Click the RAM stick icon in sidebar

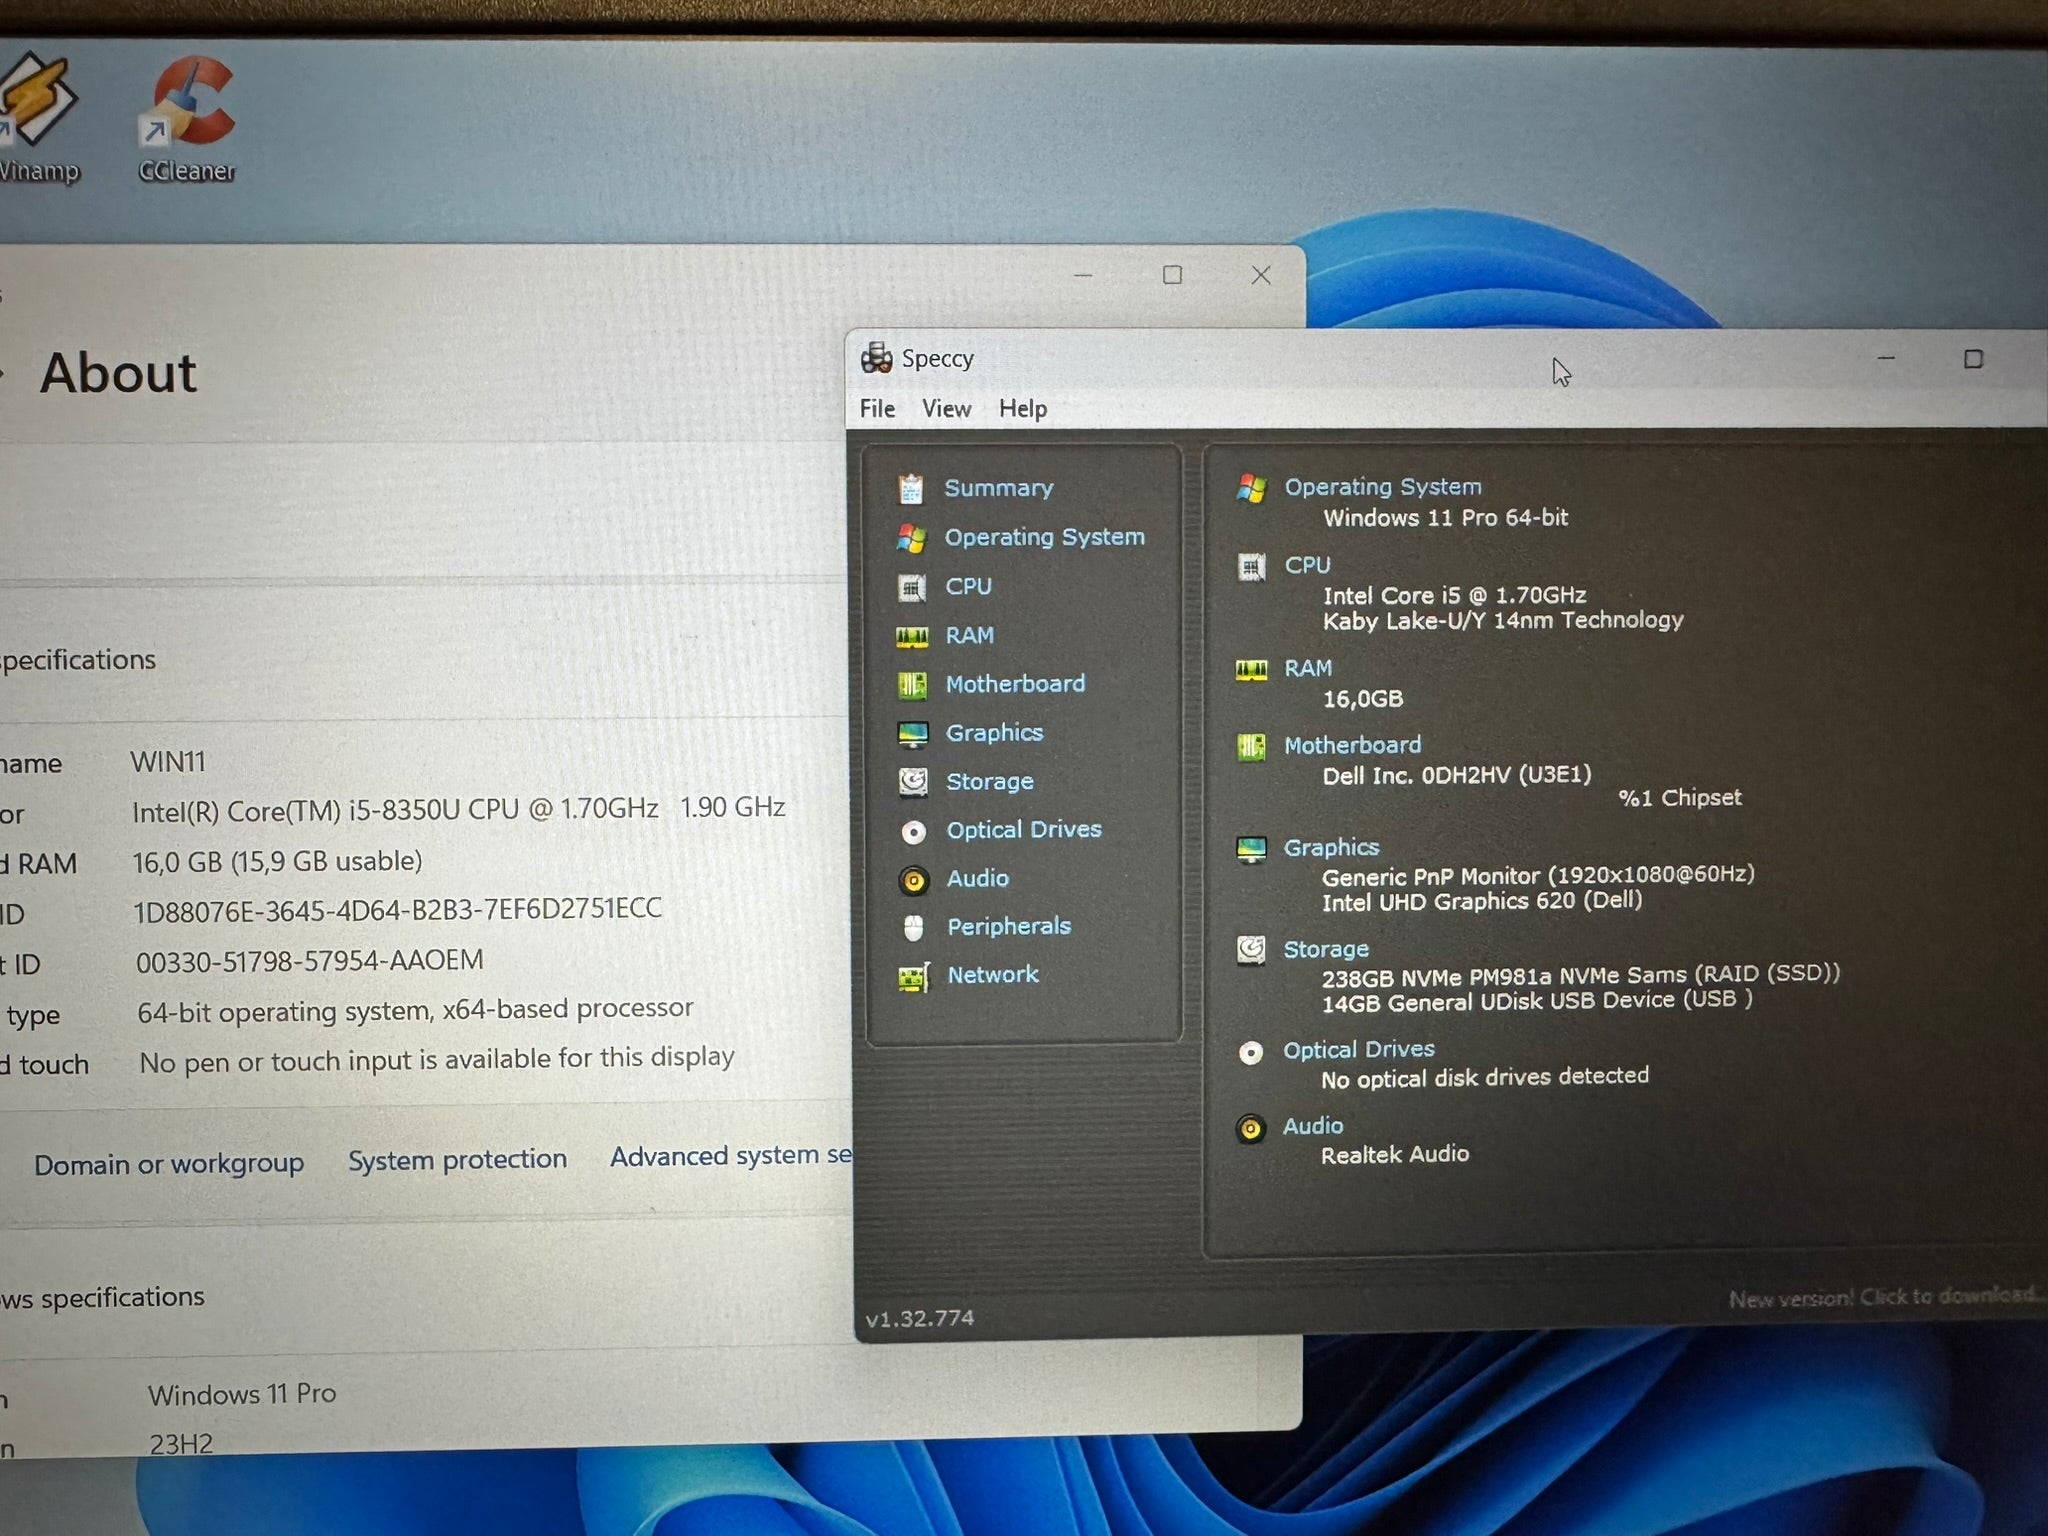[912, 636]
